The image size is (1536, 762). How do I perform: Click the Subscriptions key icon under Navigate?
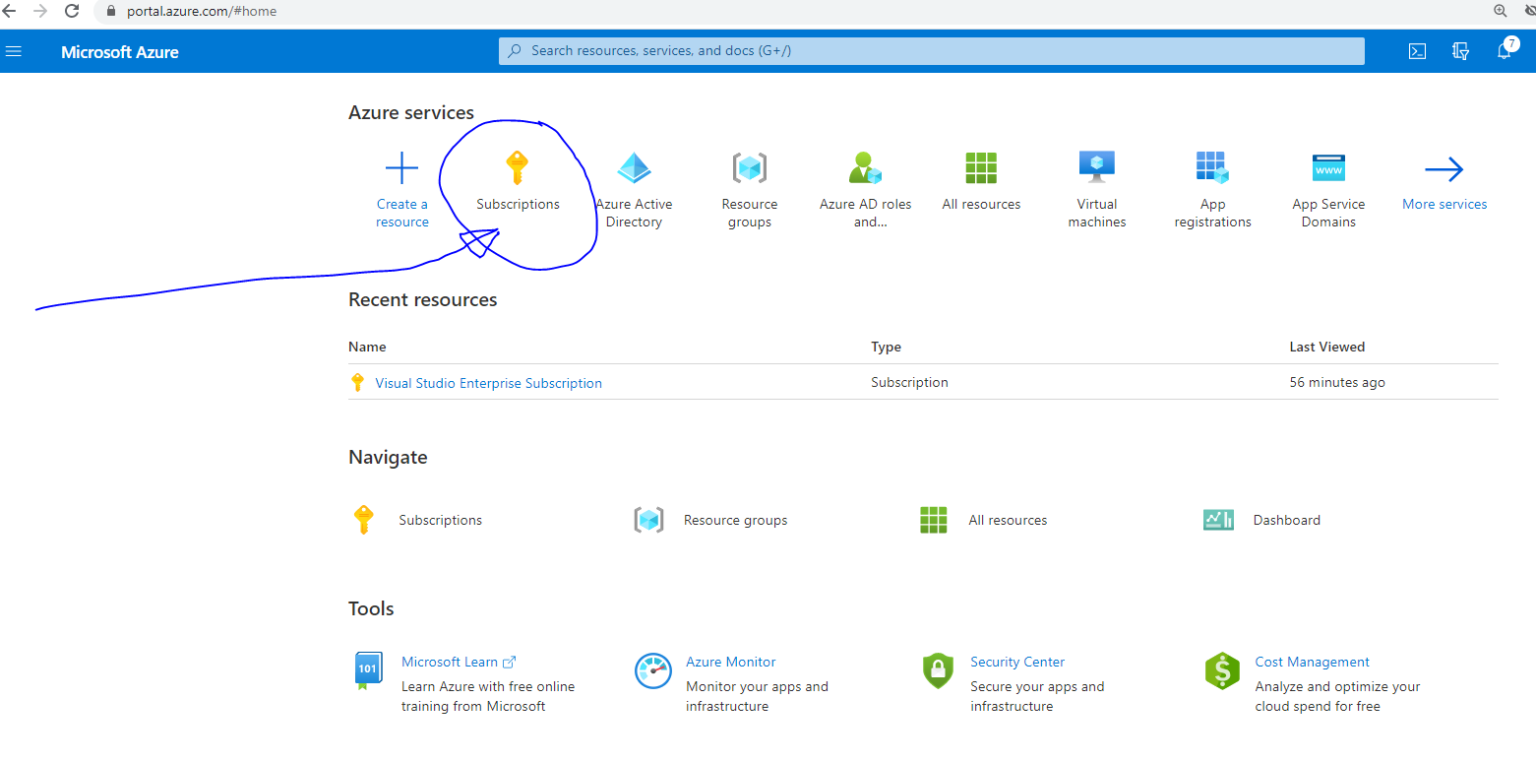click(x=363, y=520)
